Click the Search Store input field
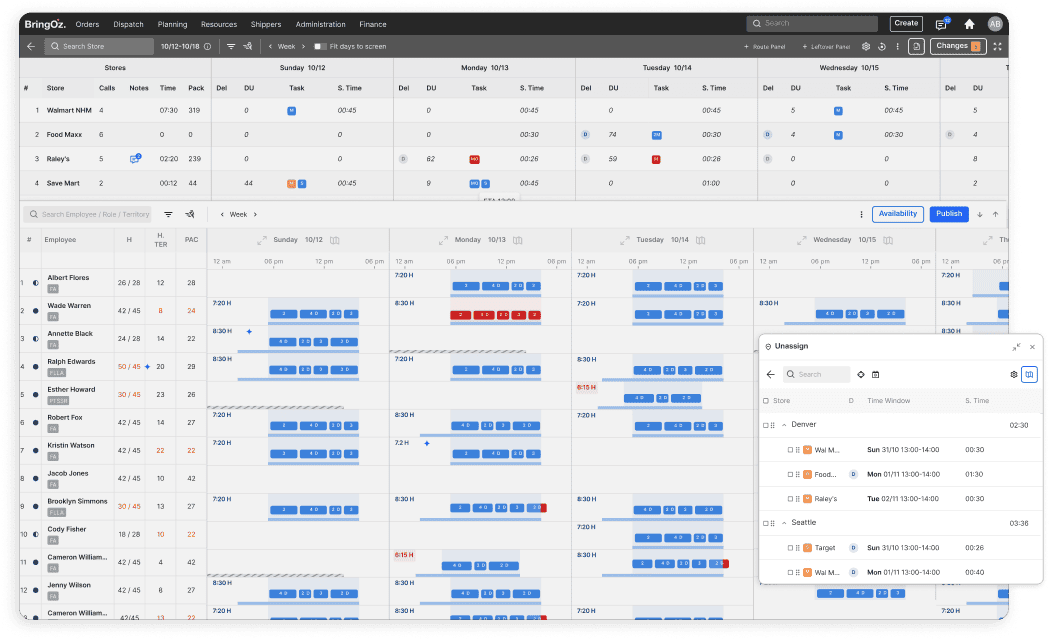This screenshot has height=639, width=1049. [x=100, y=46]
